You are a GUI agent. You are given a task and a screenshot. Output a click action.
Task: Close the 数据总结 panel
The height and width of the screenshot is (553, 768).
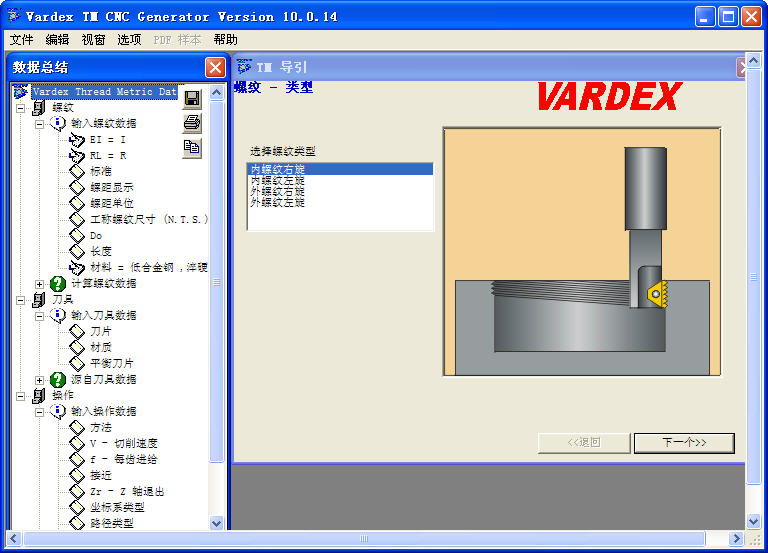pos(215,67)
